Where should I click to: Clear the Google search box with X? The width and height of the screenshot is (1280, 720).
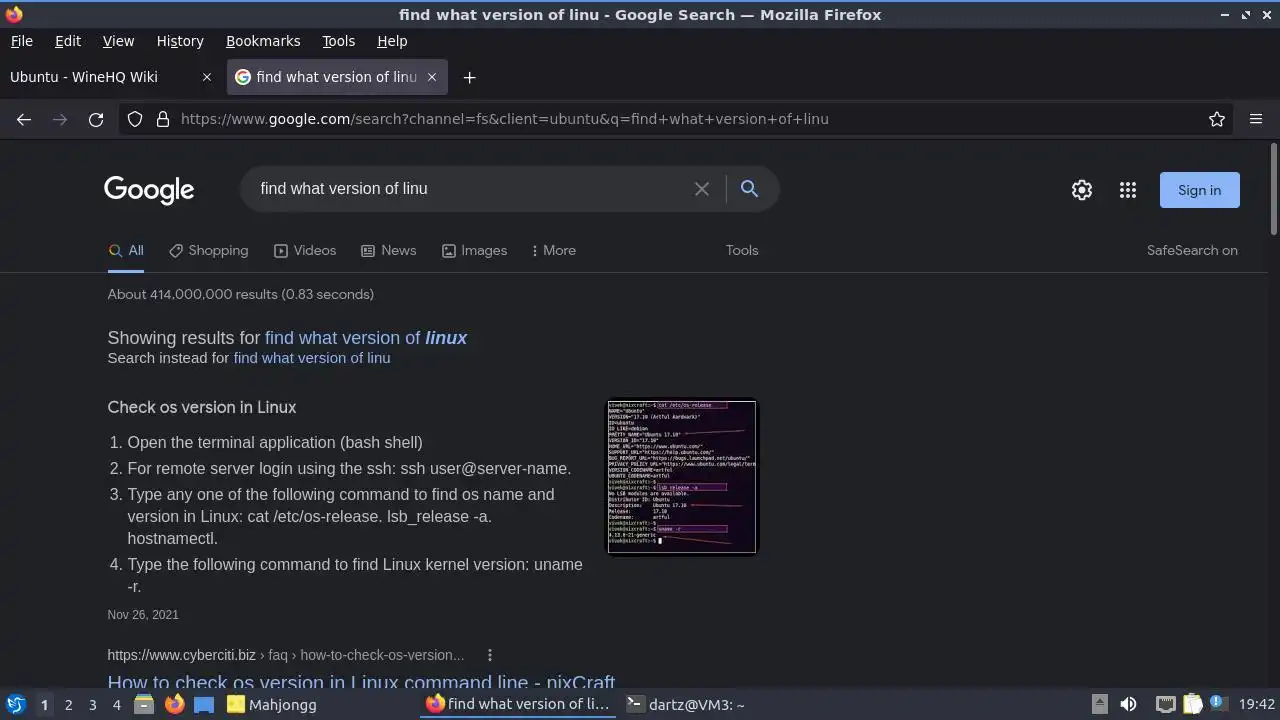pos(702,189)
